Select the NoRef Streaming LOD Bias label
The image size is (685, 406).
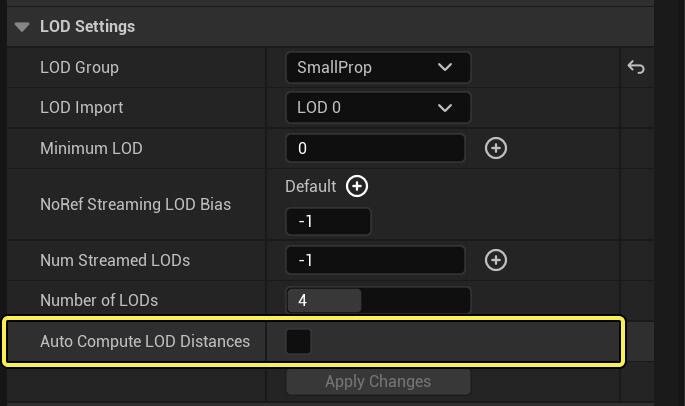pos(135,204)
